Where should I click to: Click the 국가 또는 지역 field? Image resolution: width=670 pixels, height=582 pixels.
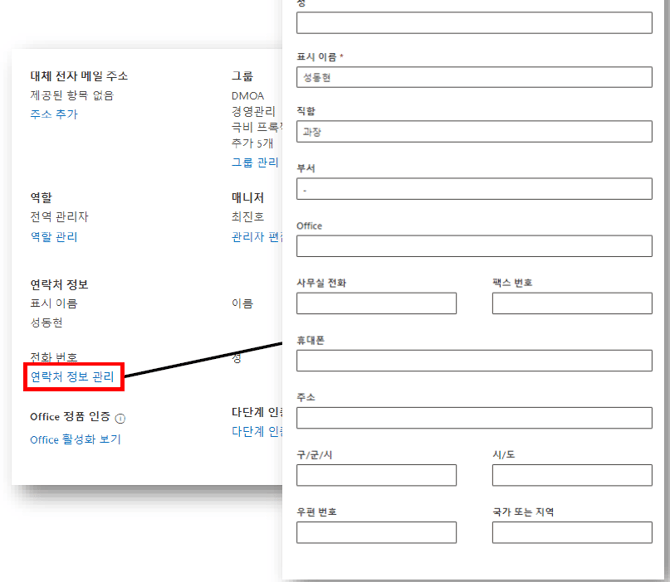[x=571, y=532]
